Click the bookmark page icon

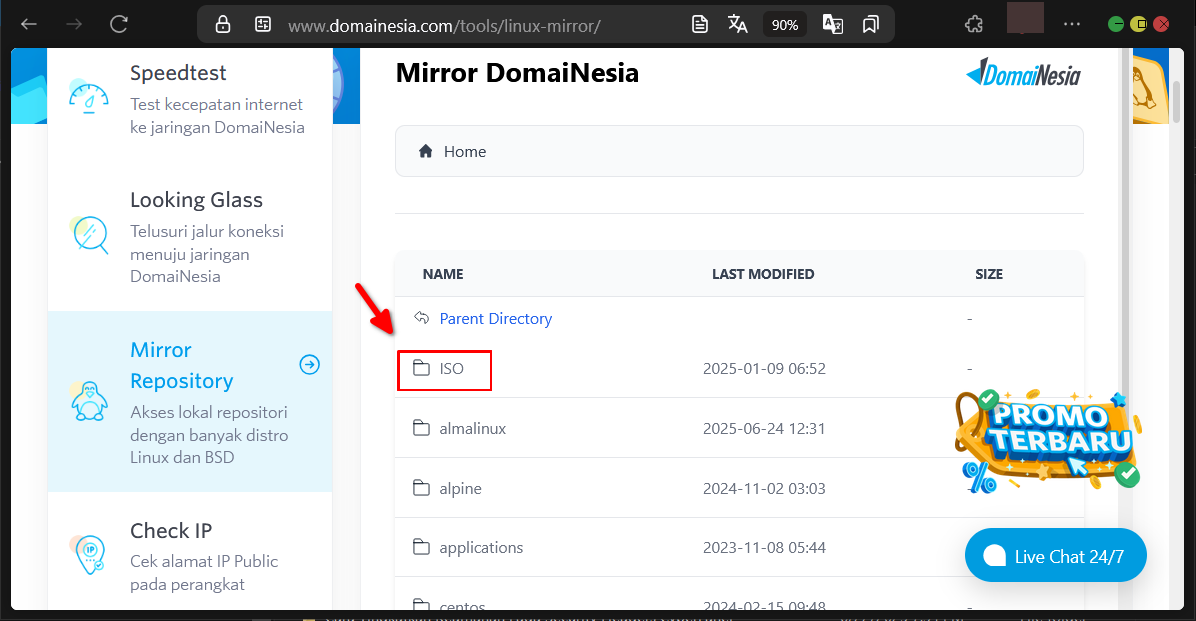click(870, 24)
